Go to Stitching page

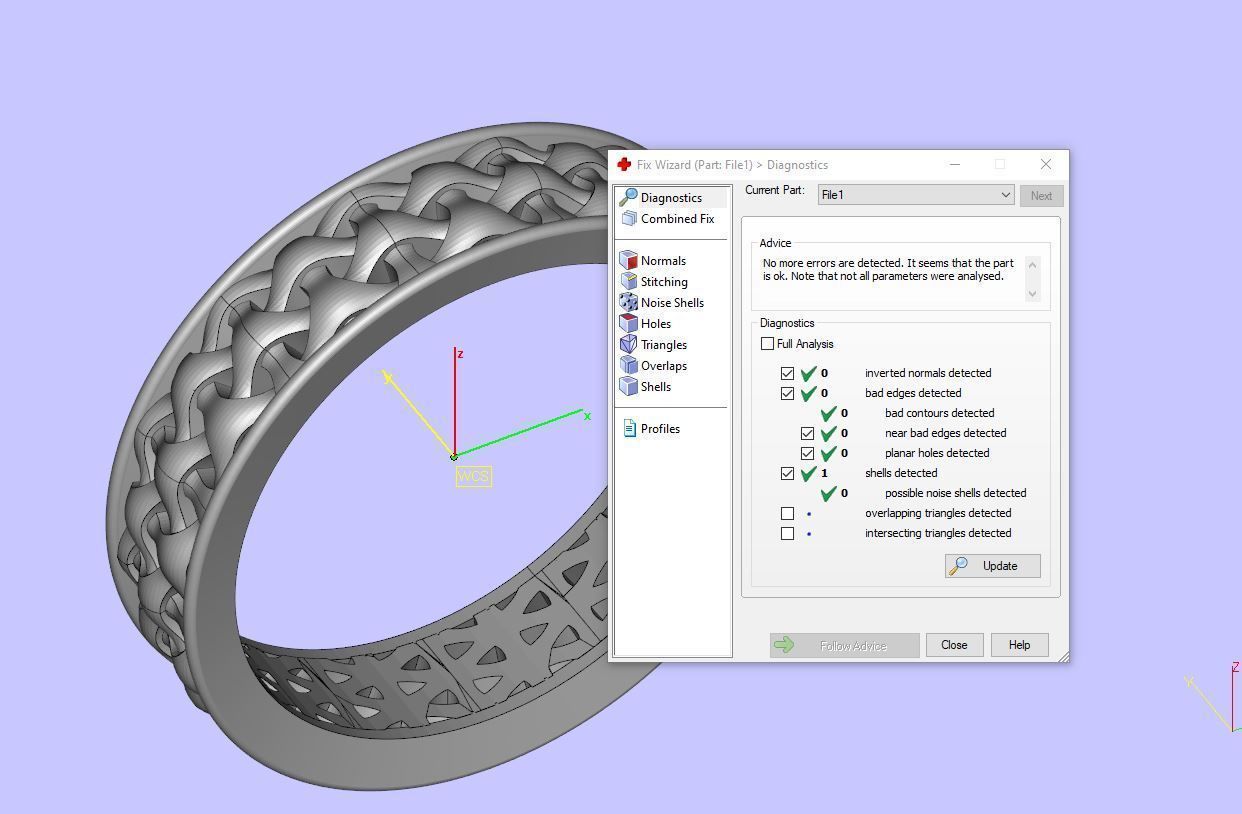click(x=664, y=282)
